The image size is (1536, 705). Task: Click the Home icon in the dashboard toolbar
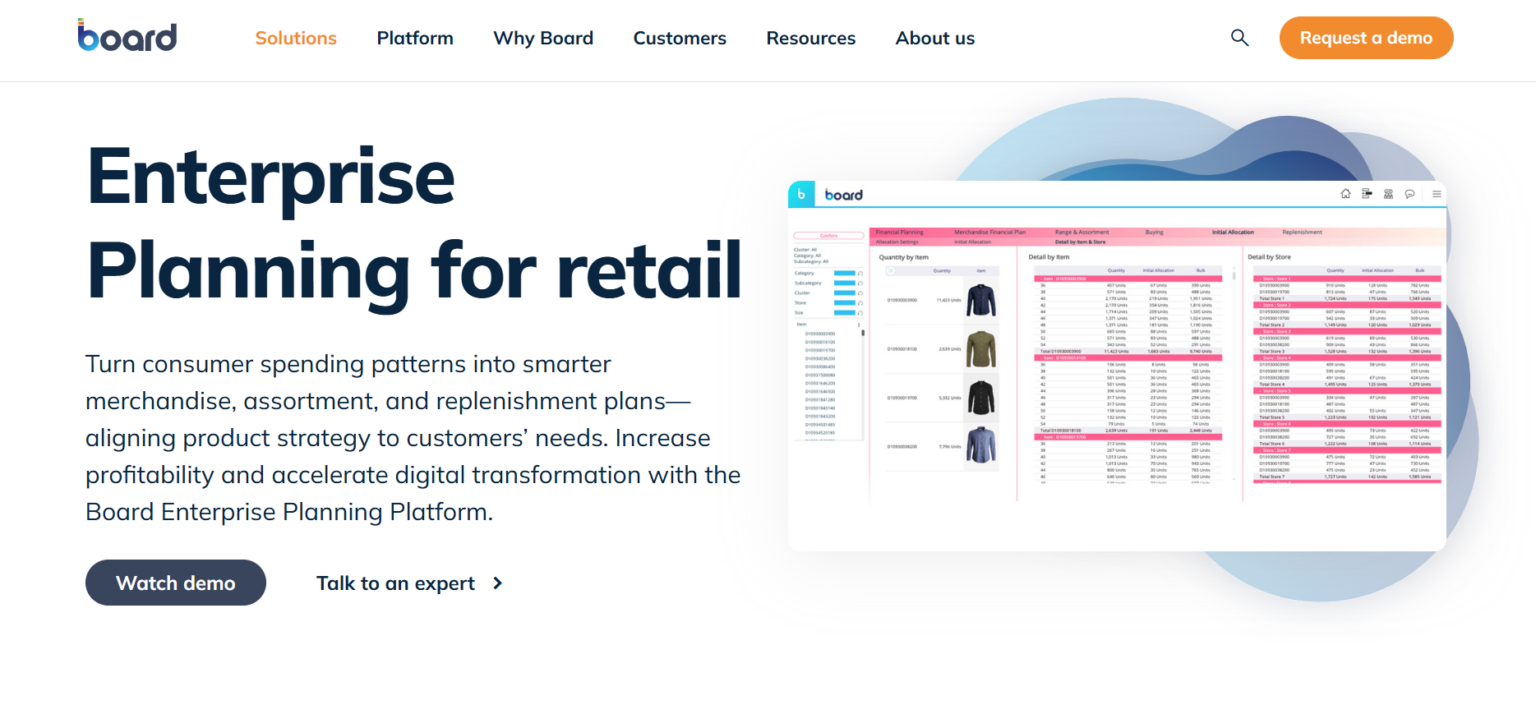(1346, 193)
